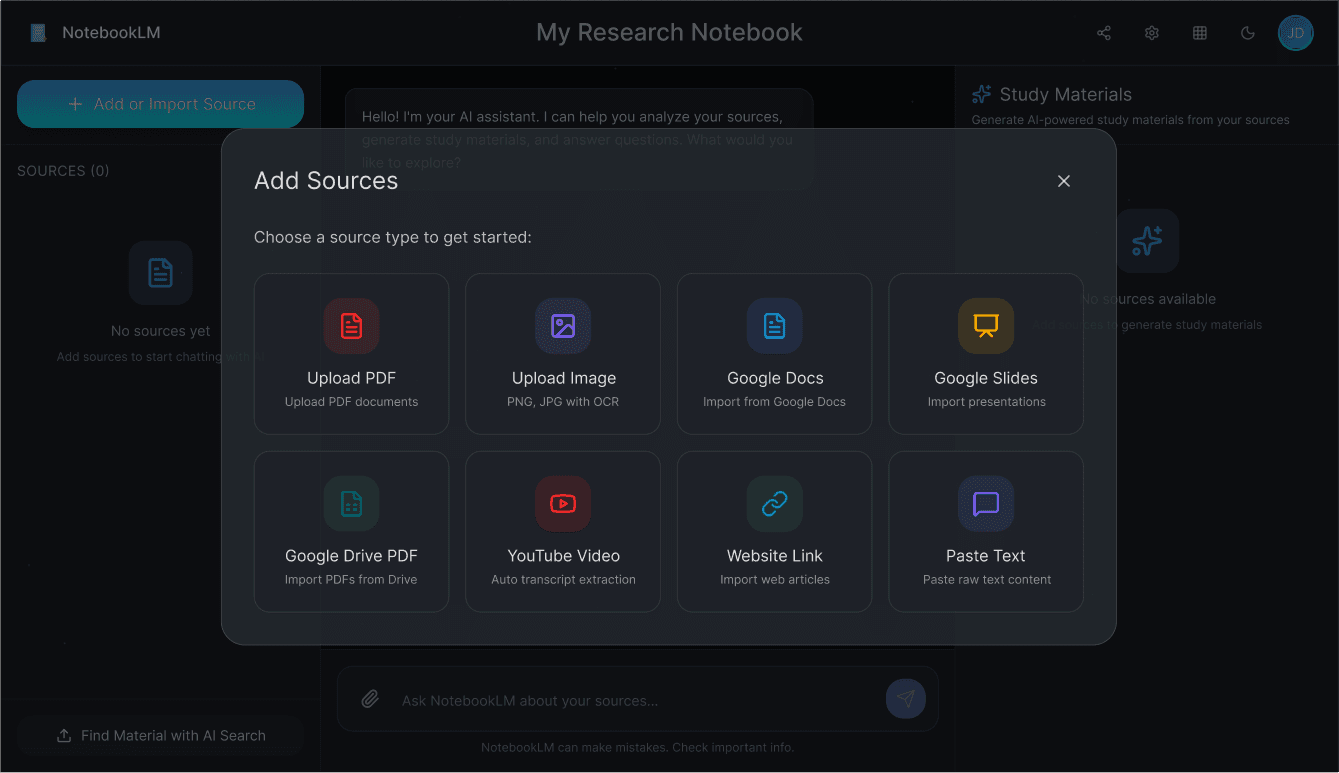Click the paperclip attach icon
This screenshot has width=1339, height=773.
tap(370, 699)
